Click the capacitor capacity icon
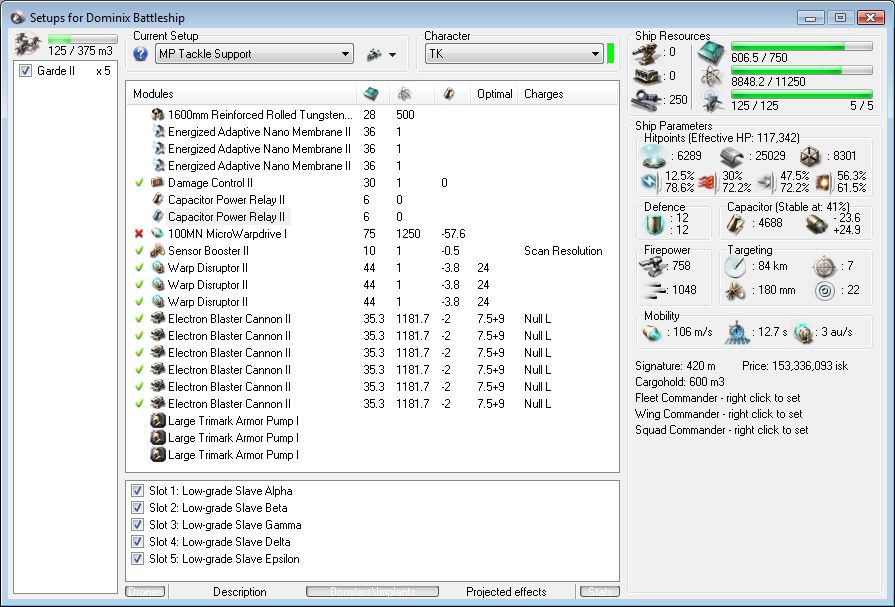Image resolution: width=895 pixels, height=607 pixels. [735, 223]
